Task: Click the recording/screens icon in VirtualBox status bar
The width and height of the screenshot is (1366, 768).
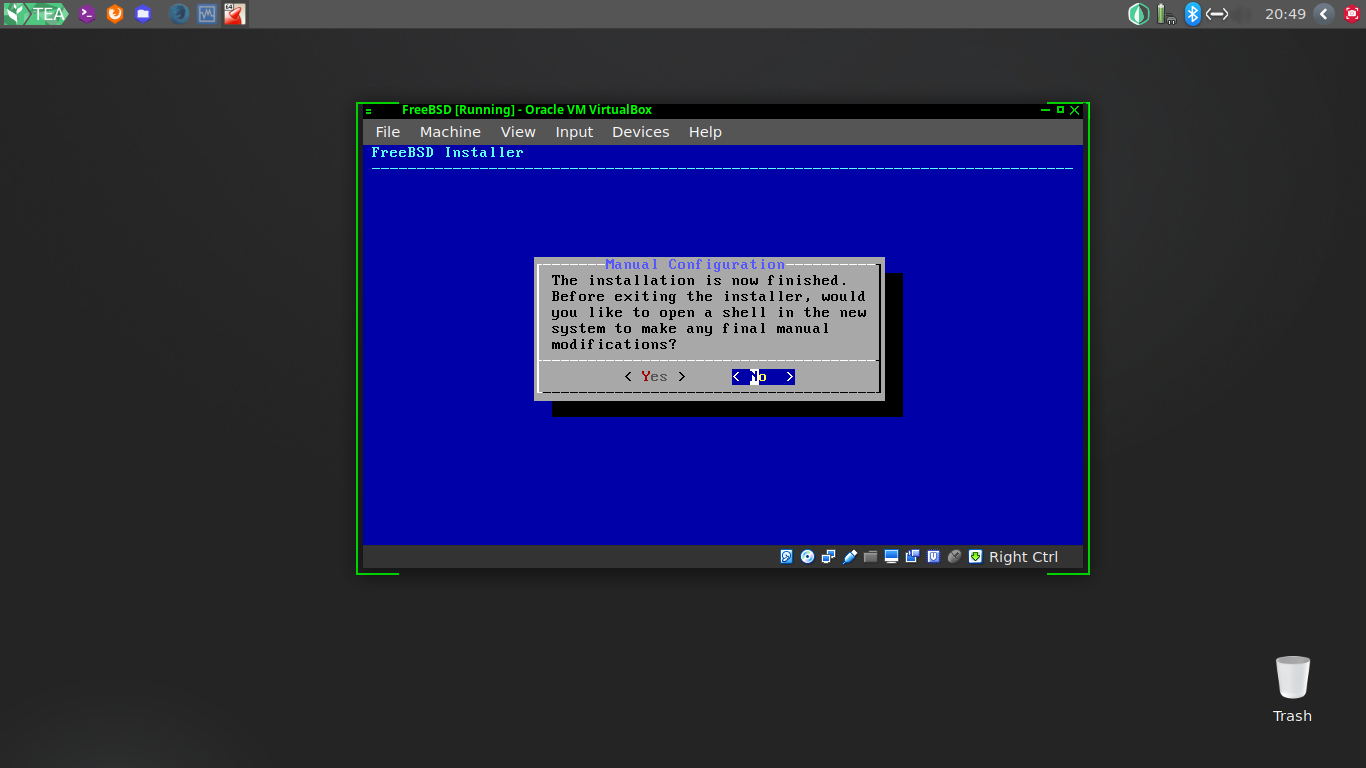Action: [x=912, y=557]
